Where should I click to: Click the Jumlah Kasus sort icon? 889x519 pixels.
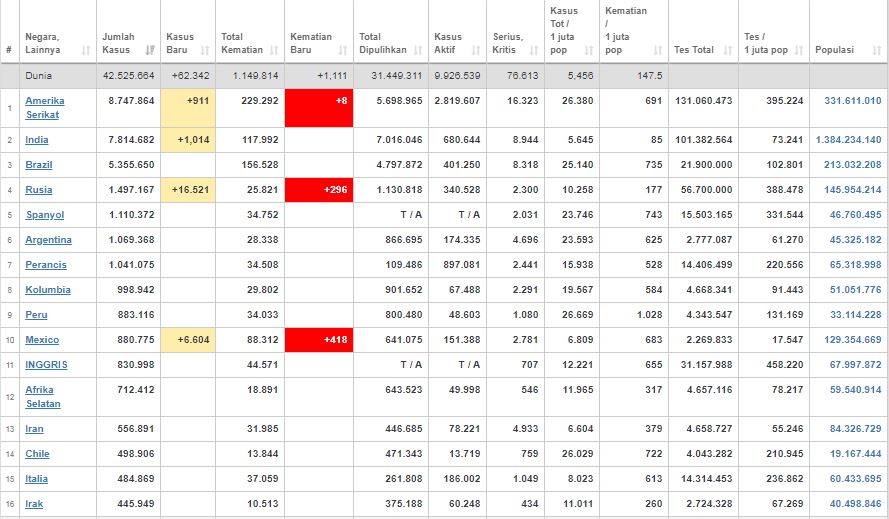click(150, 50)
